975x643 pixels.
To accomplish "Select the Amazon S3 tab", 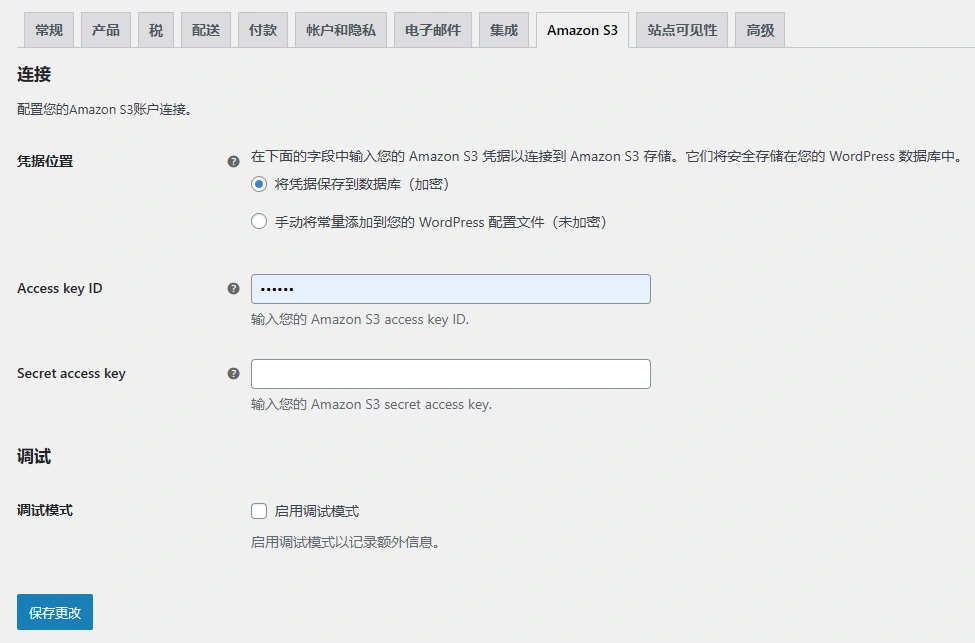I will point(581,30).
